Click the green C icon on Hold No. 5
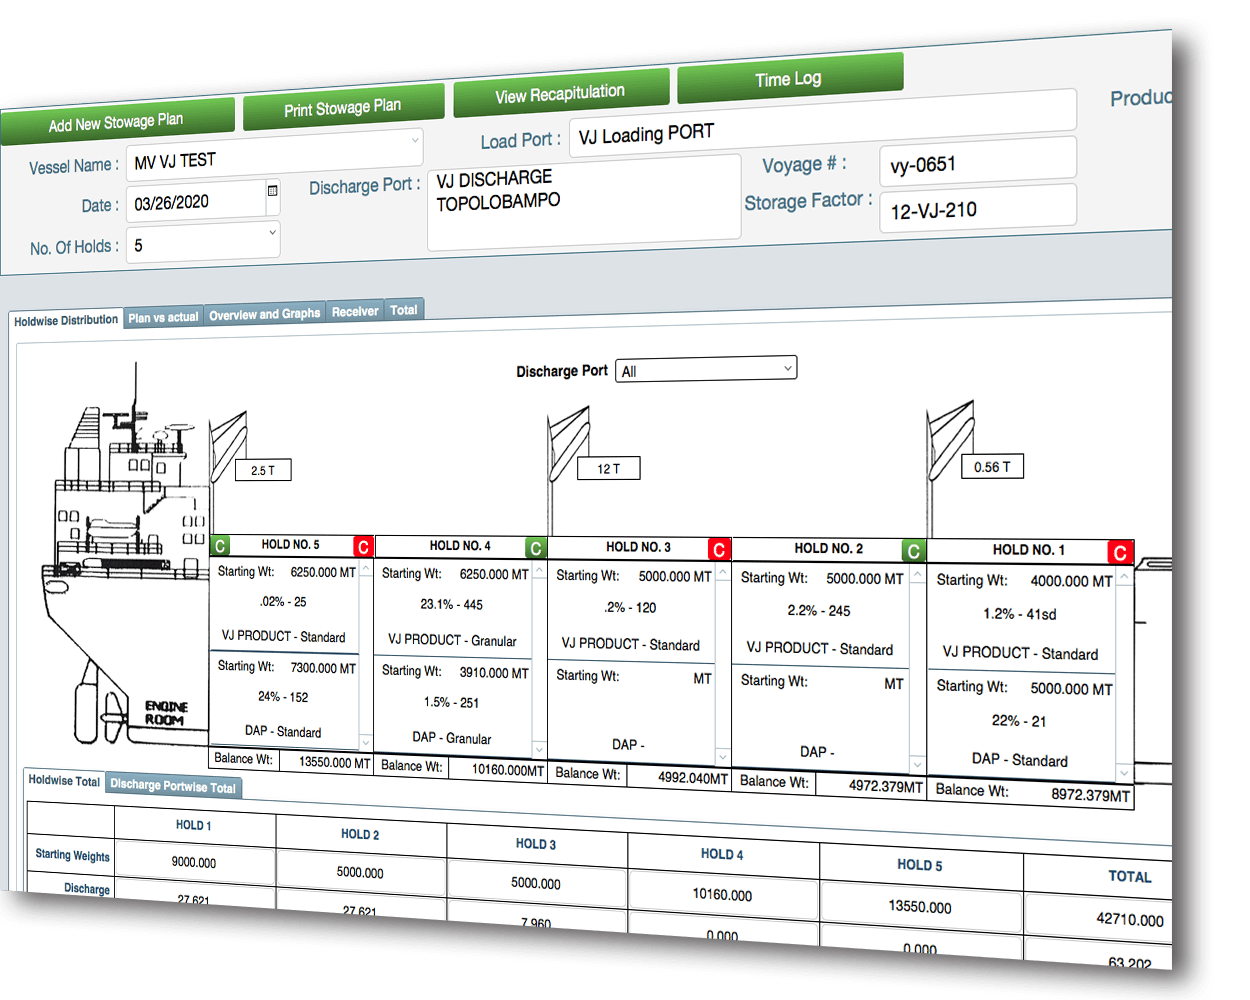Viewport: 1250px width, 1000px height. point(220,546)
